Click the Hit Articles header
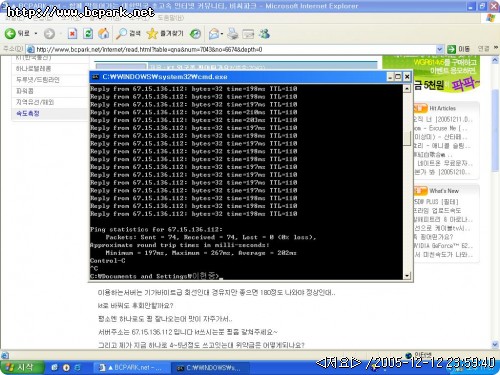500x375 pixels. [442, 108]
